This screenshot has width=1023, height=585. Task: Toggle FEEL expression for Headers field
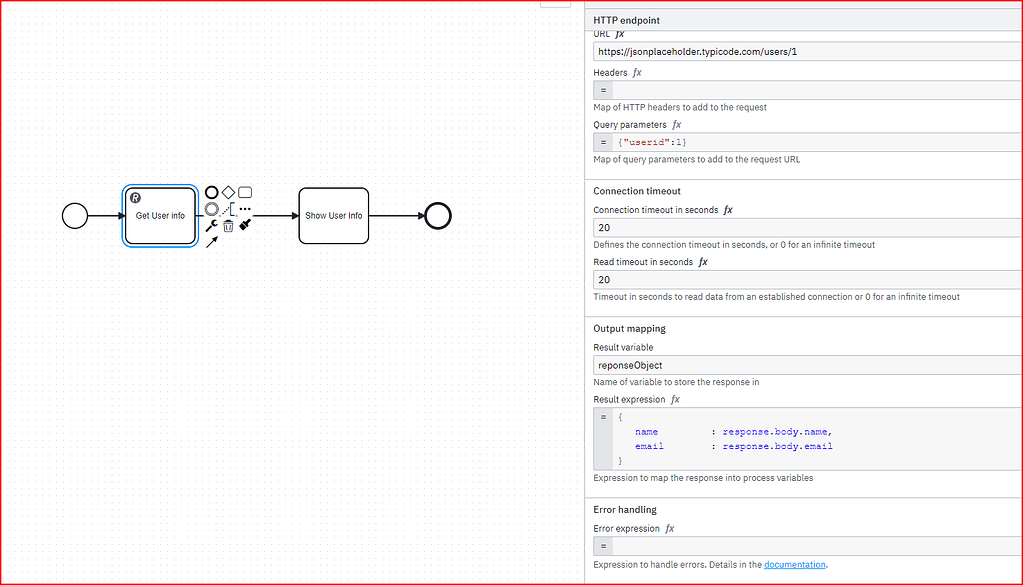pyautogui.click(x=637, y=73)
